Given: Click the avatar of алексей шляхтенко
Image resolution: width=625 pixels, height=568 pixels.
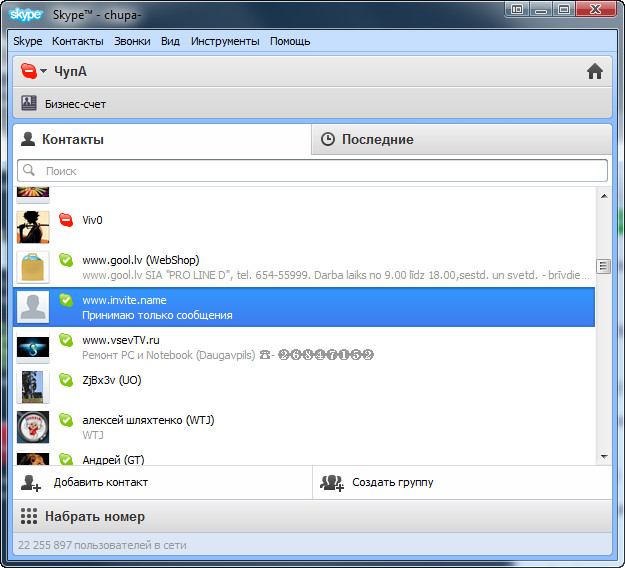Looking at the screenshot, I should click(x=33, y=427).
